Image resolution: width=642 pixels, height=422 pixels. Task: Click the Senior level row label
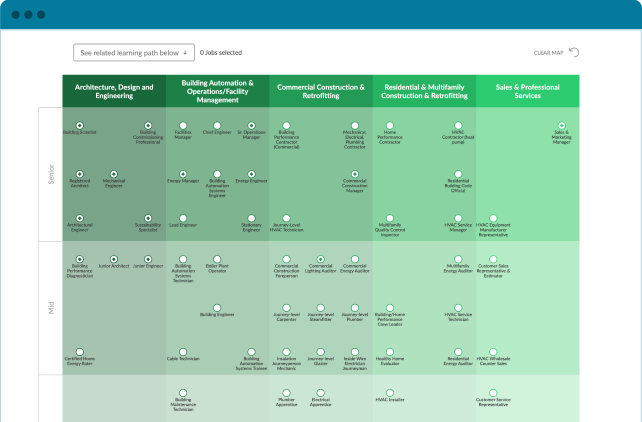point(51,174)
